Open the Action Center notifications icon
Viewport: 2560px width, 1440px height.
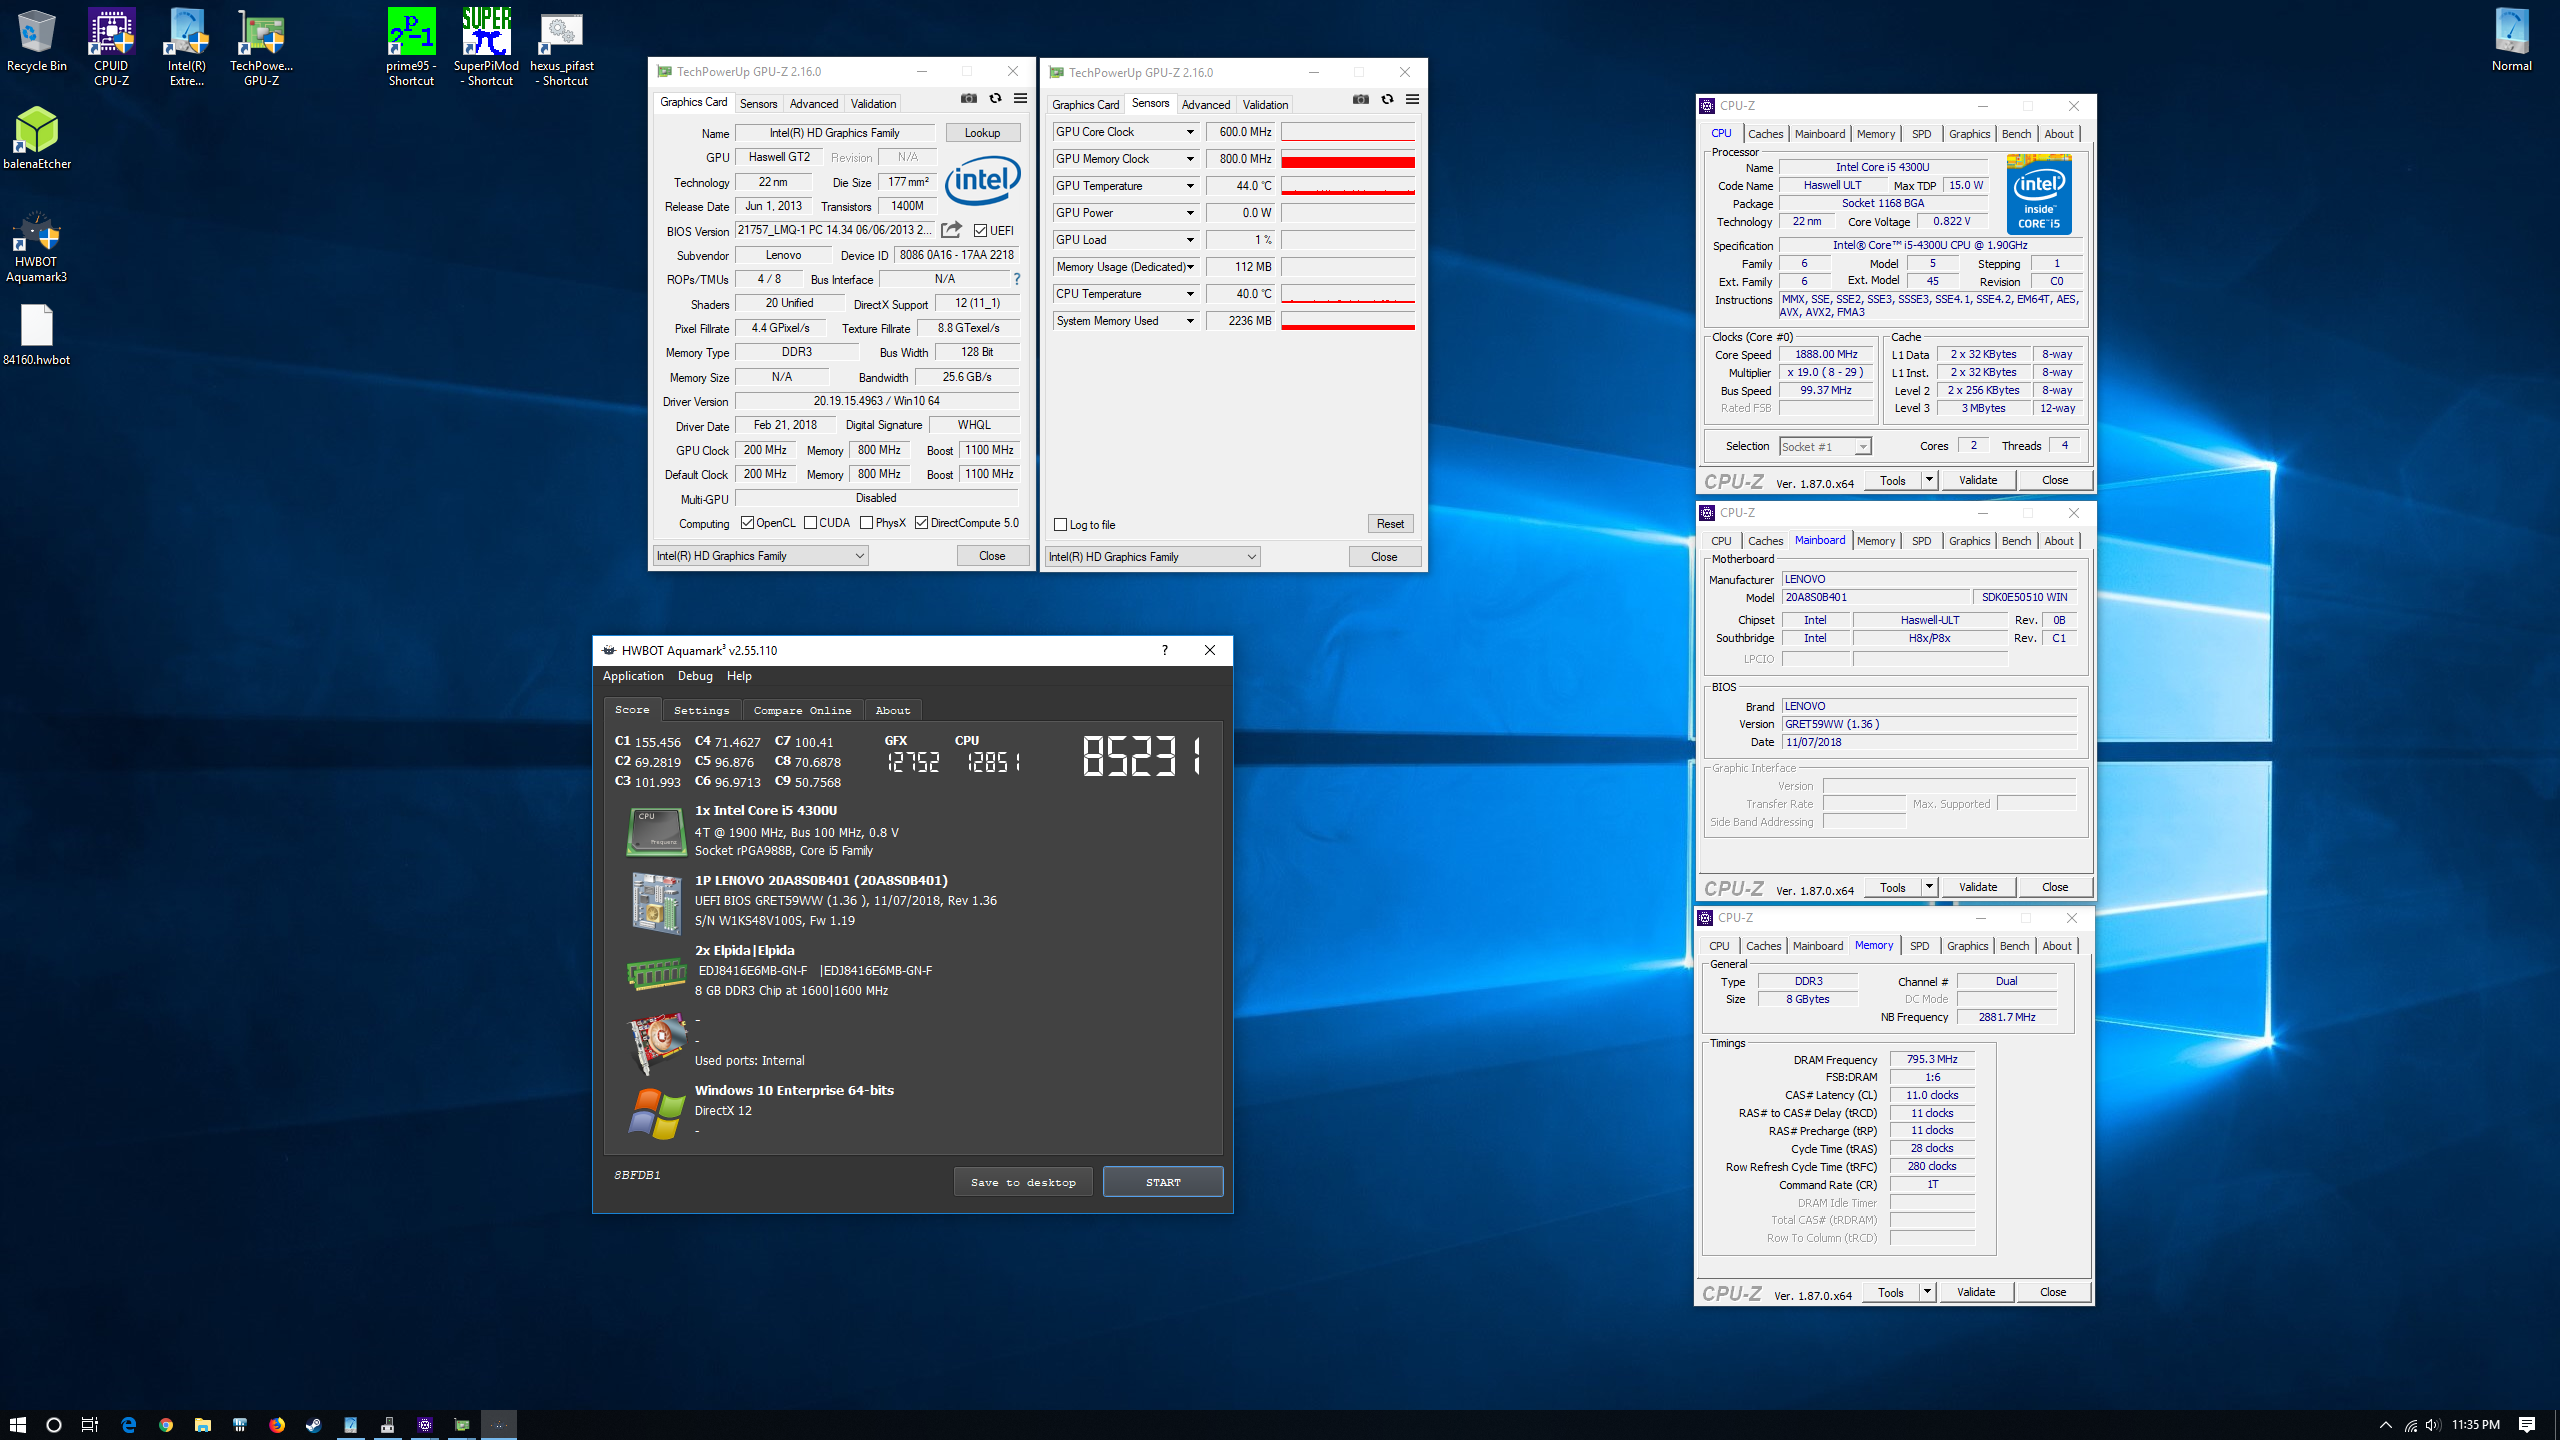(x=2527, y=1425)
